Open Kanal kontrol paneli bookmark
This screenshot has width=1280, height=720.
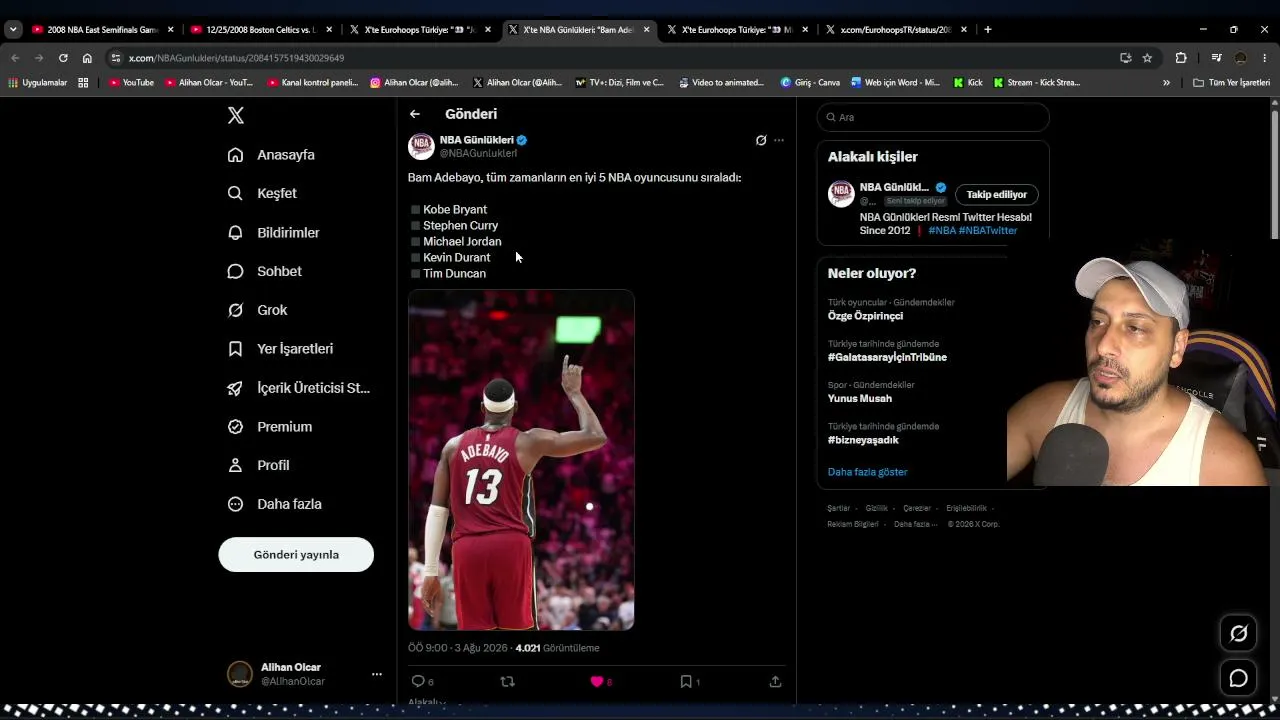click(312, 83)
